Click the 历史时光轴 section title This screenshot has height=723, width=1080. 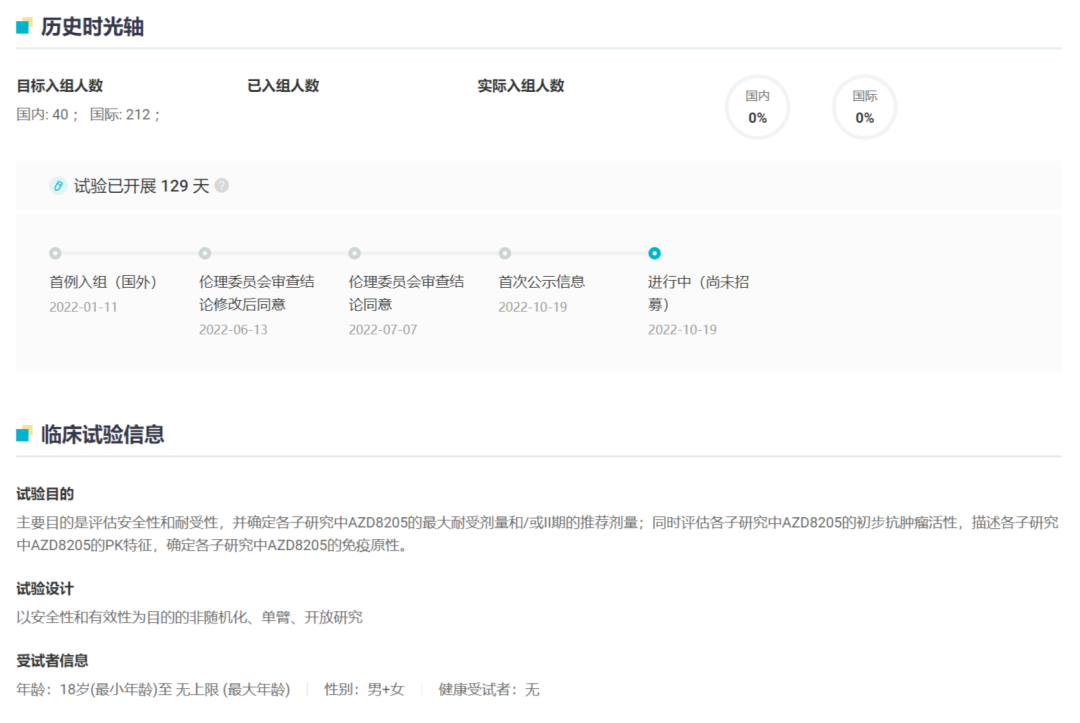coord(92,27)
